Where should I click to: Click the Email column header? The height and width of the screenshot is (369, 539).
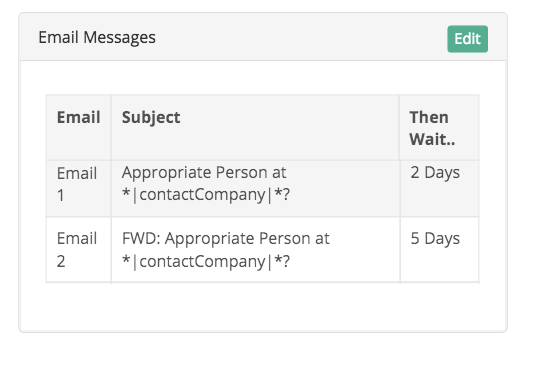pos(79,117)
